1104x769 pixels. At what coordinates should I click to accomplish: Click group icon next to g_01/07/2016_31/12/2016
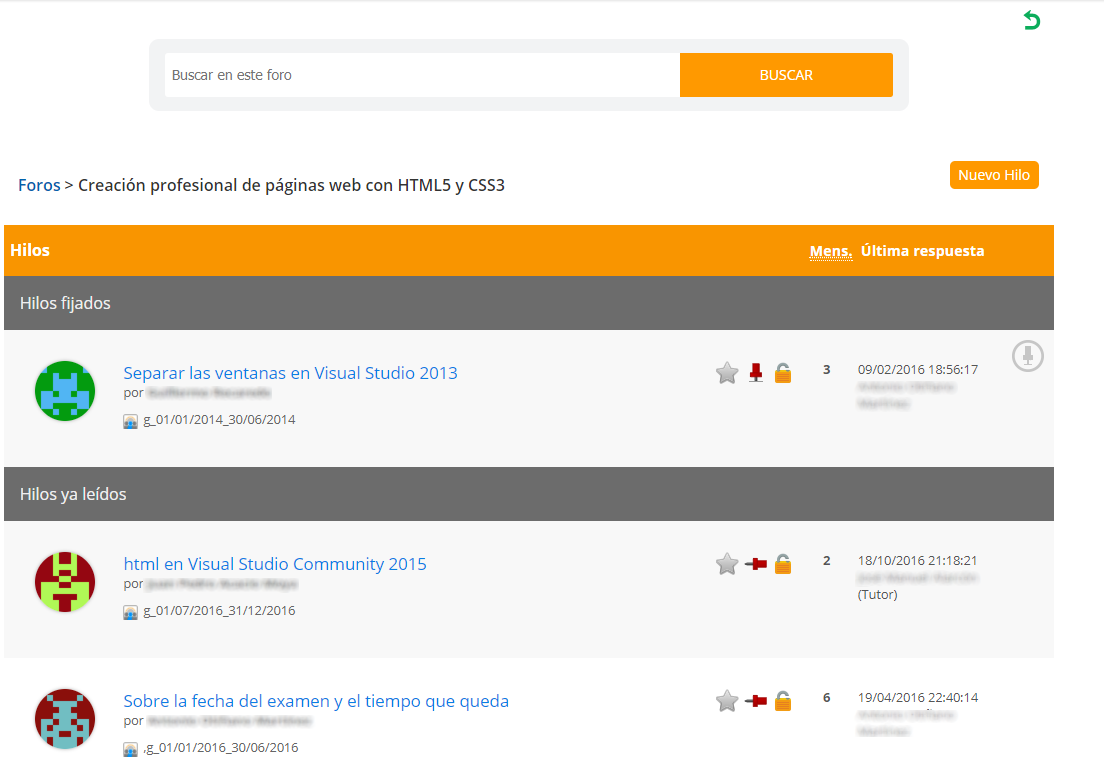(130, 612)
